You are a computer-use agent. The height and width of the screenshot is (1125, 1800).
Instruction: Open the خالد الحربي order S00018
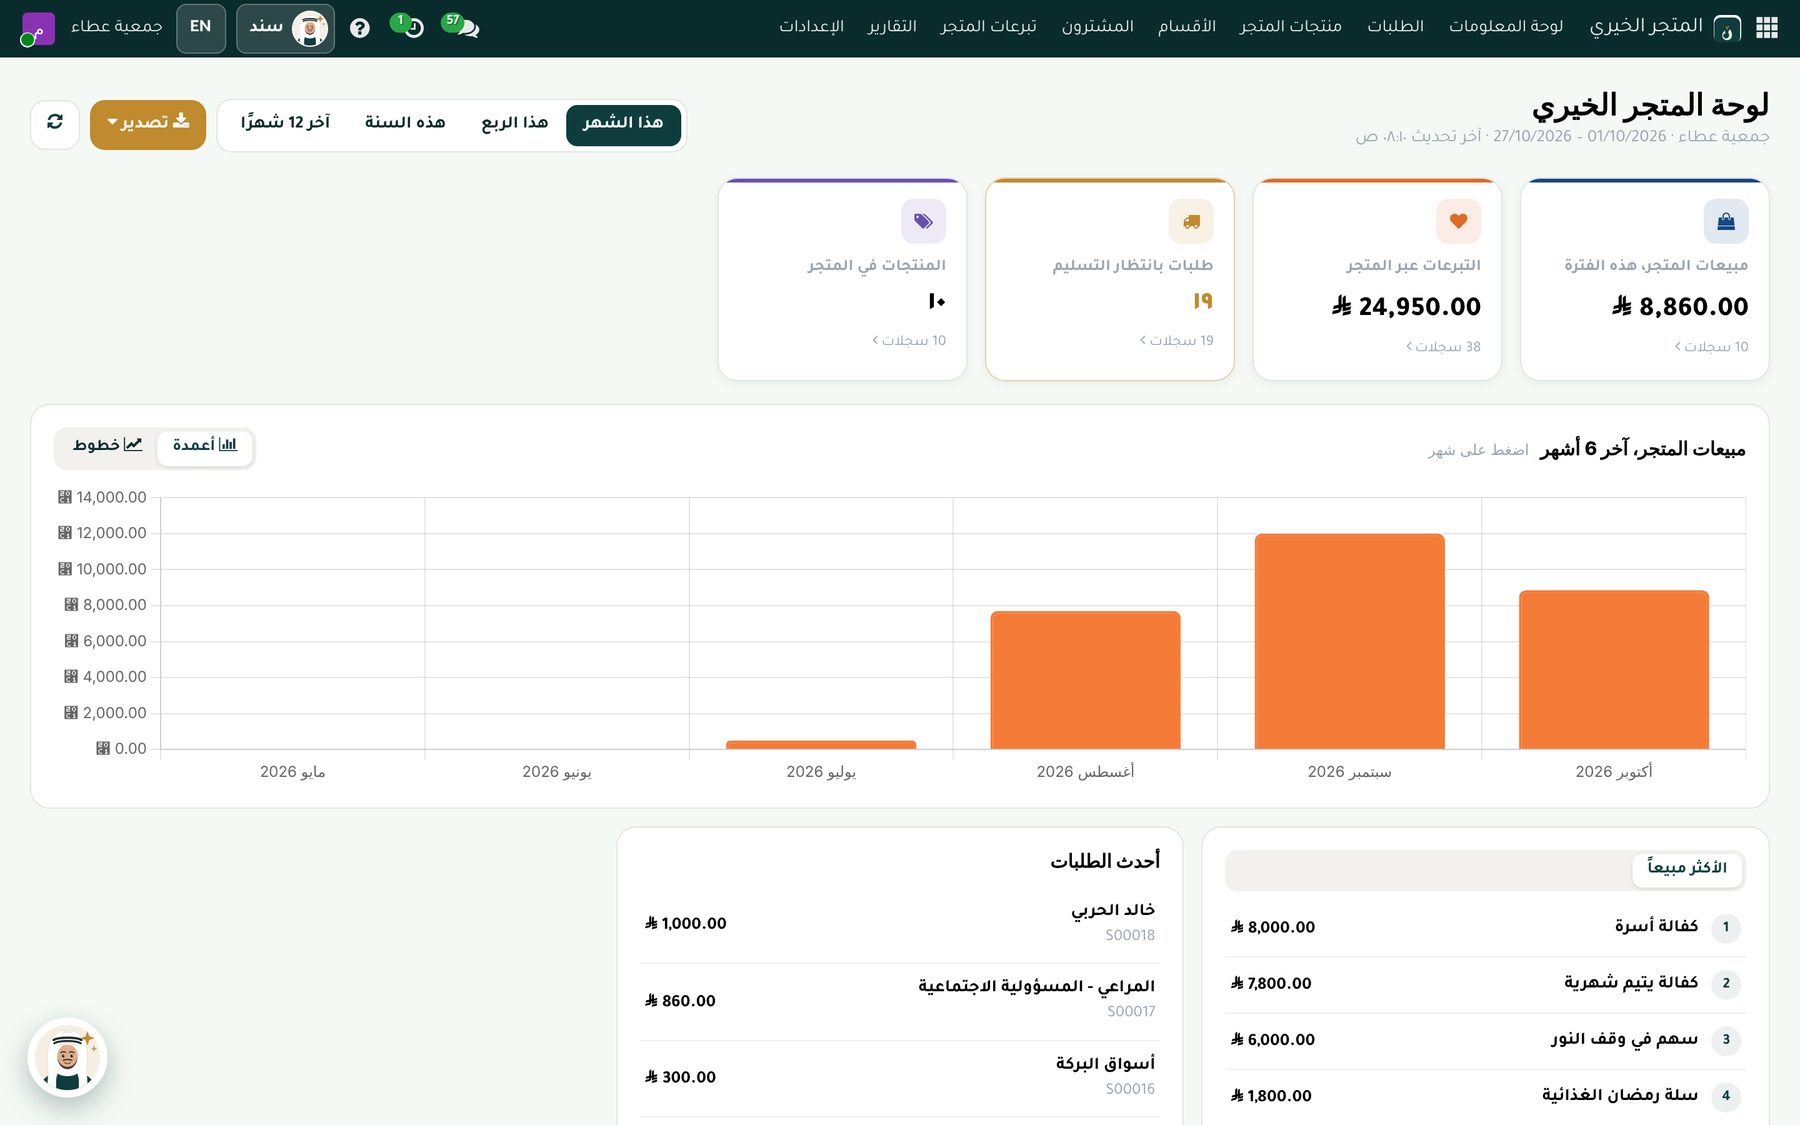pyautogui.click(x=900, y=923)
